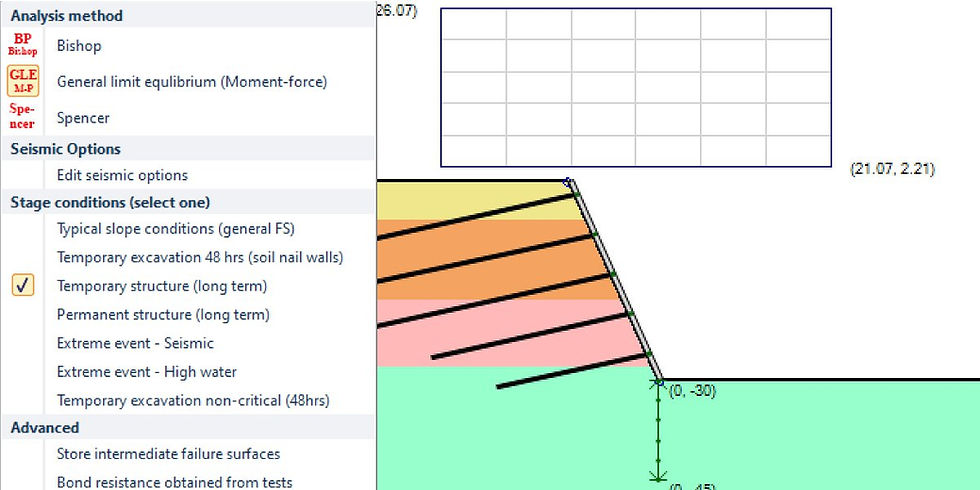Select Extreme event - Seismic condition
Image resolution: width=980 pixels, height=490 pixels.
135,343
